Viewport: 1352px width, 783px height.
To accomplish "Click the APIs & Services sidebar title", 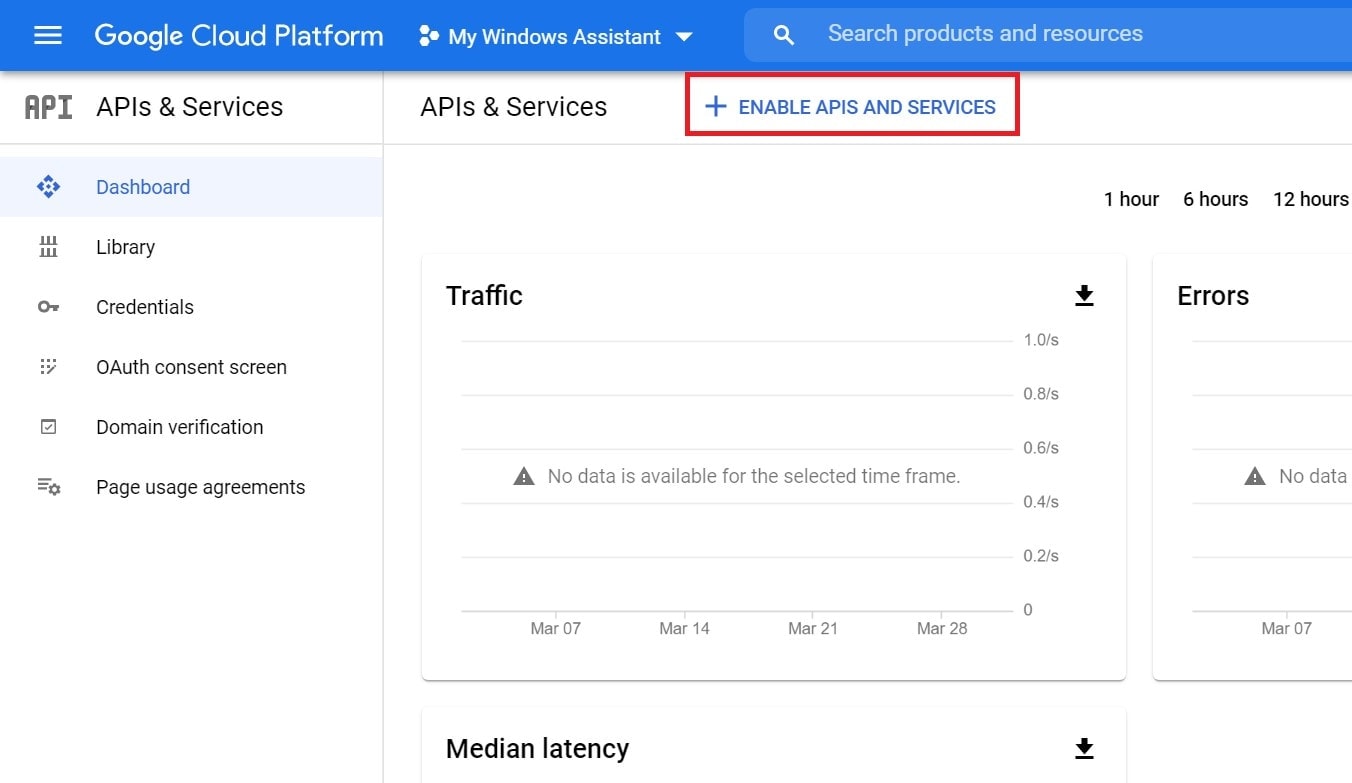I will click(x=189, y=107).
